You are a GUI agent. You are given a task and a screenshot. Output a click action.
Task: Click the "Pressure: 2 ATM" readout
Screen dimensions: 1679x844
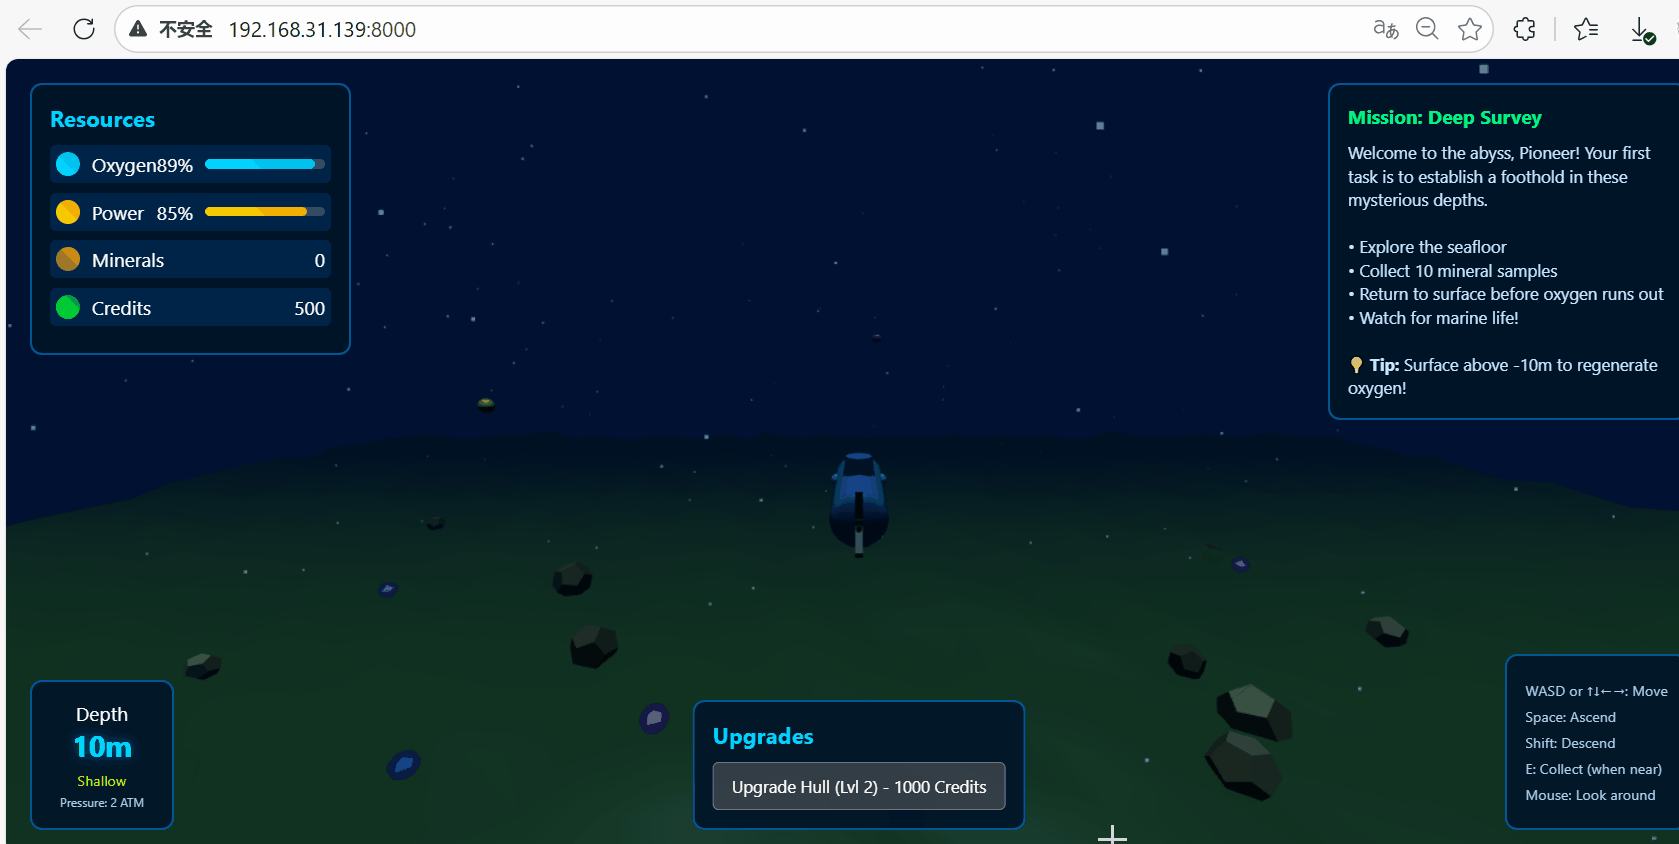click(x=102, y=803)
